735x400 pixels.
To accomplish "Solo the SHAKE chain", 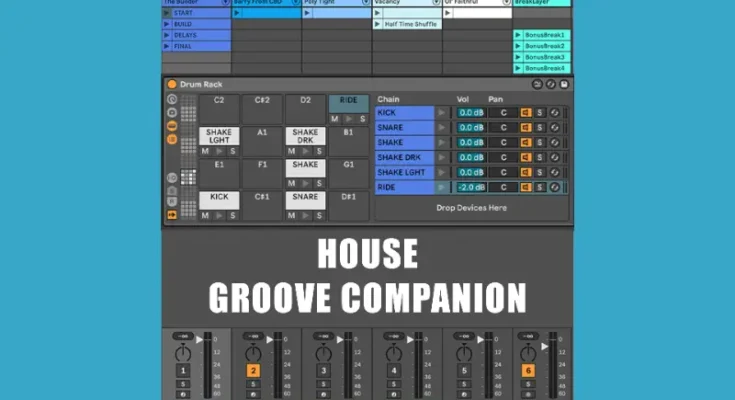I will click(540, 143).
